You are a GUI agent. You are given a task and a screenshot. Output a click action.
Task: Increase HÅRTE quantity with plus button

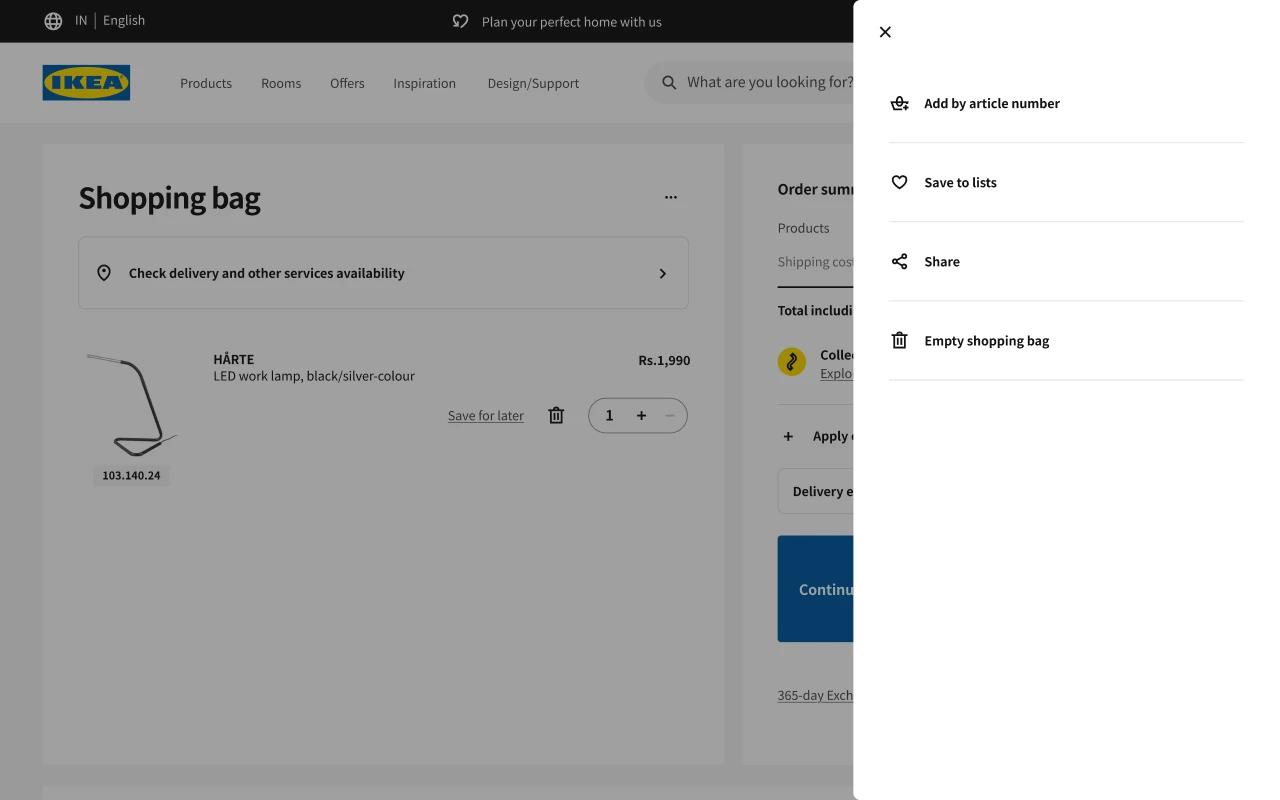(x=642, y=415)
